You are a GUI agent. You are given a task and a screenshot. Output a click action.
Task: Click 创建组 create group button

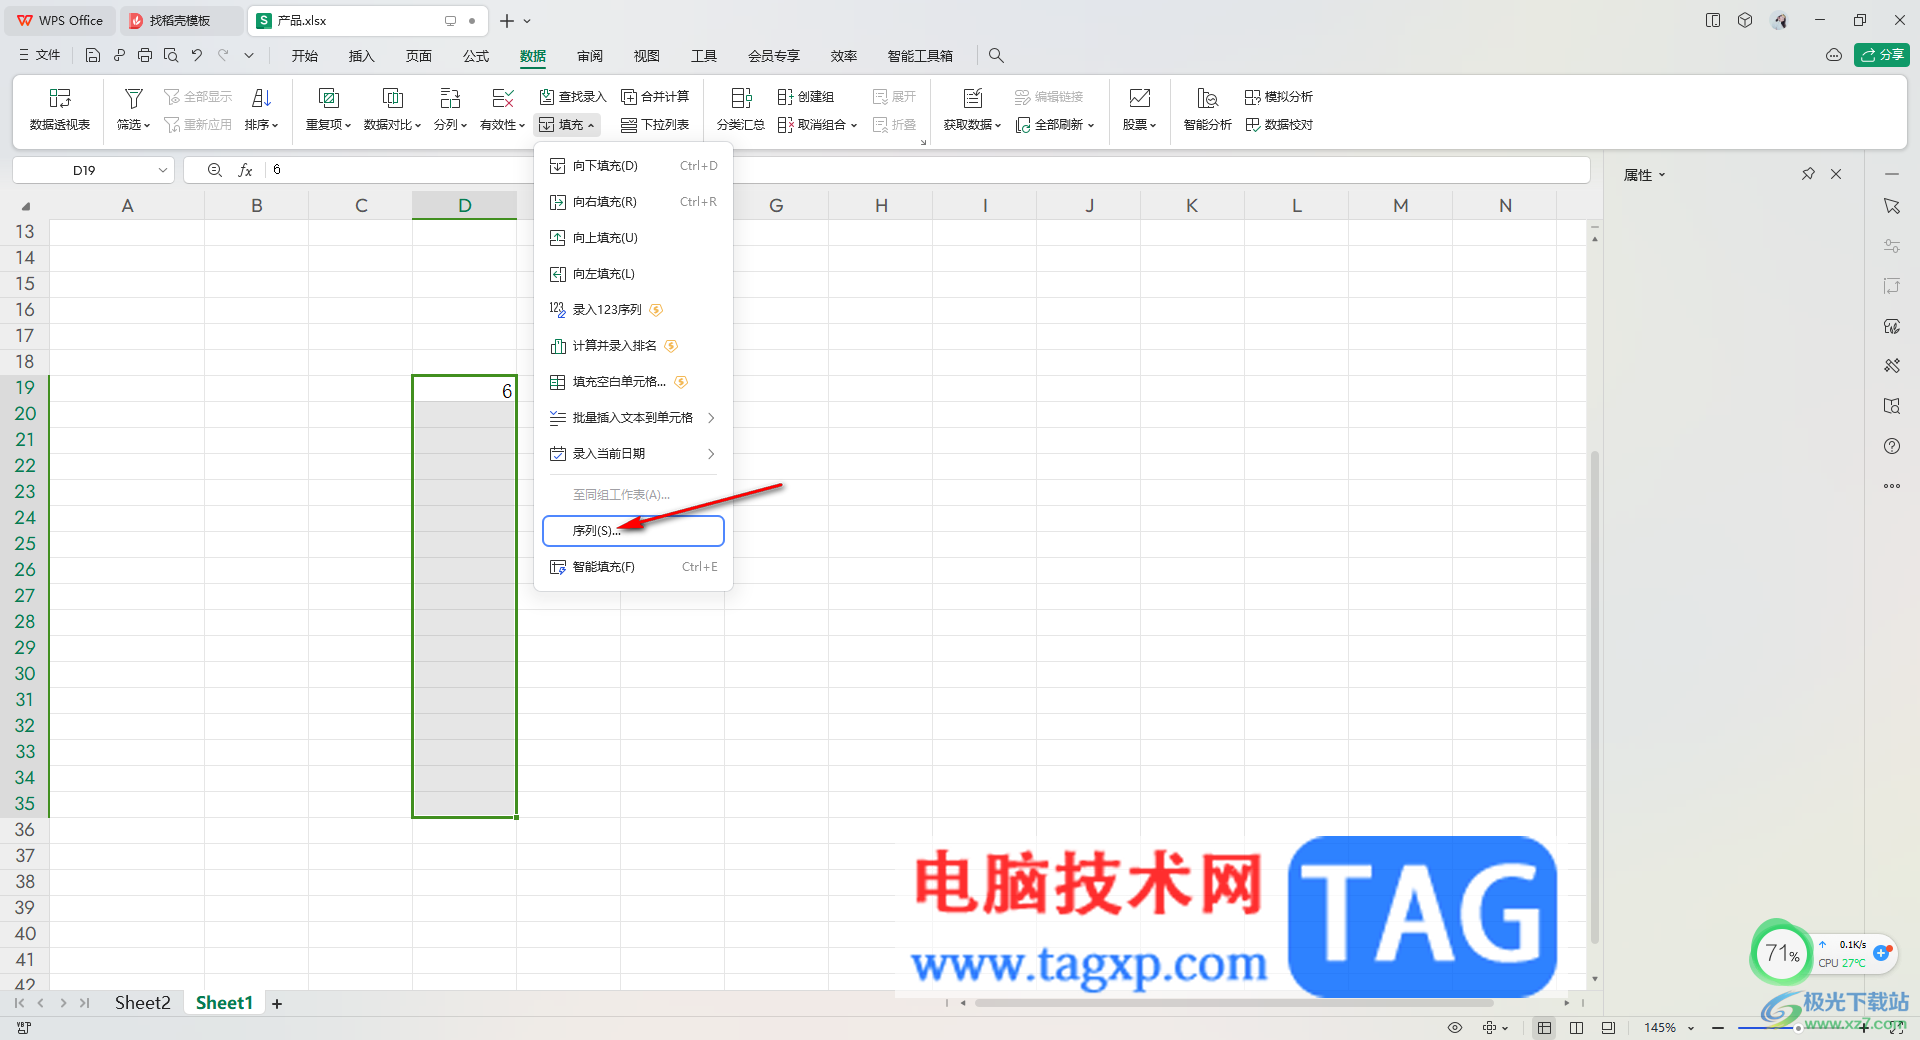[806, 97]
